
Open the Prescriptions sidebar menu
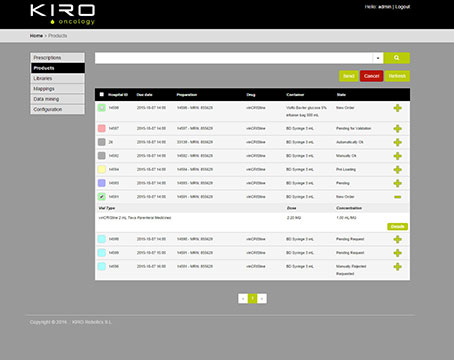pyautogui.click(x=58, y=58)
